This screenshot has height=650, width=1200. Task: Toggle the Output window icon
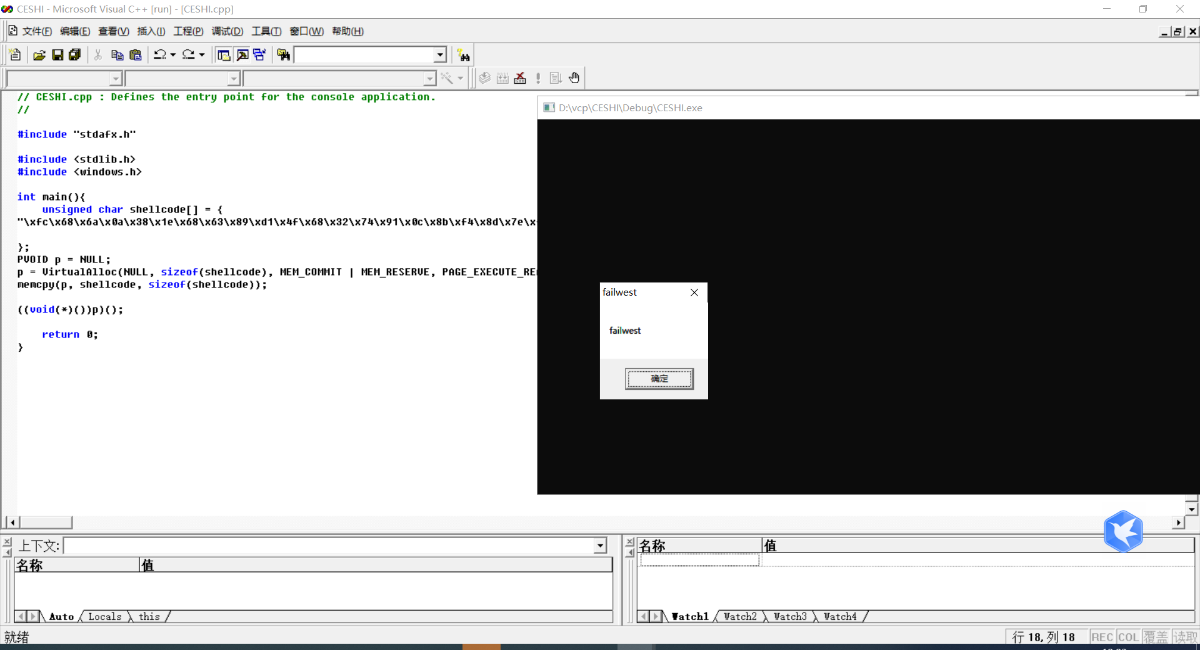tap(242, 55)
